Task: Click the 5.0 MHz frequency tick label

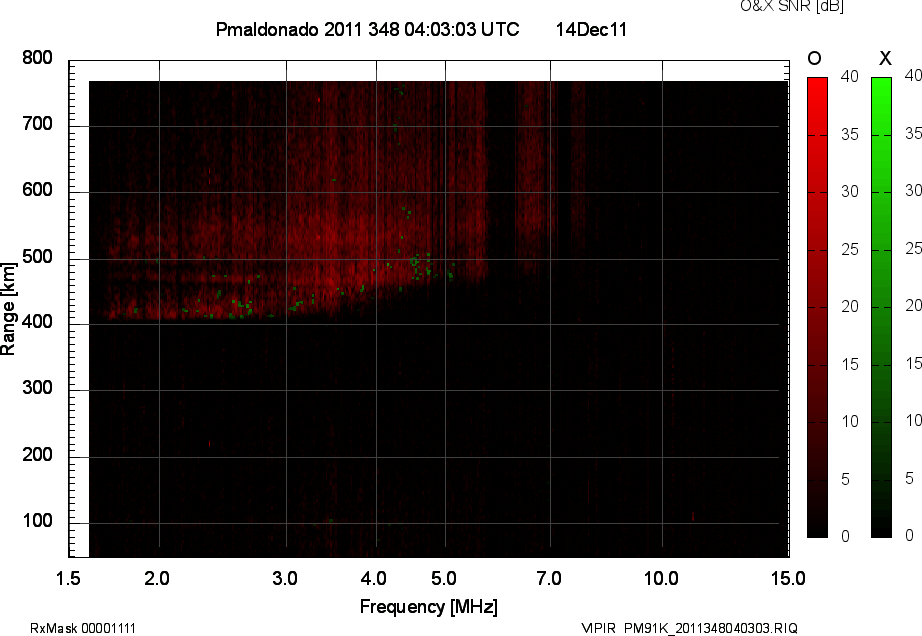Action: pyautogui.click(x=443, y=578)
